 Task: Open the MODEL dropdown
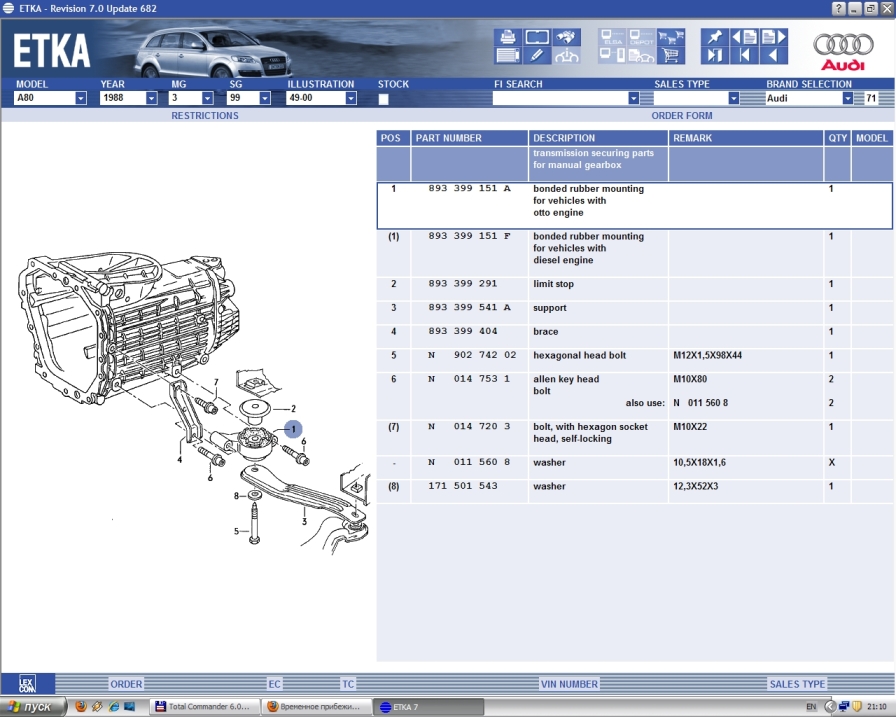(x=81, y=98)
